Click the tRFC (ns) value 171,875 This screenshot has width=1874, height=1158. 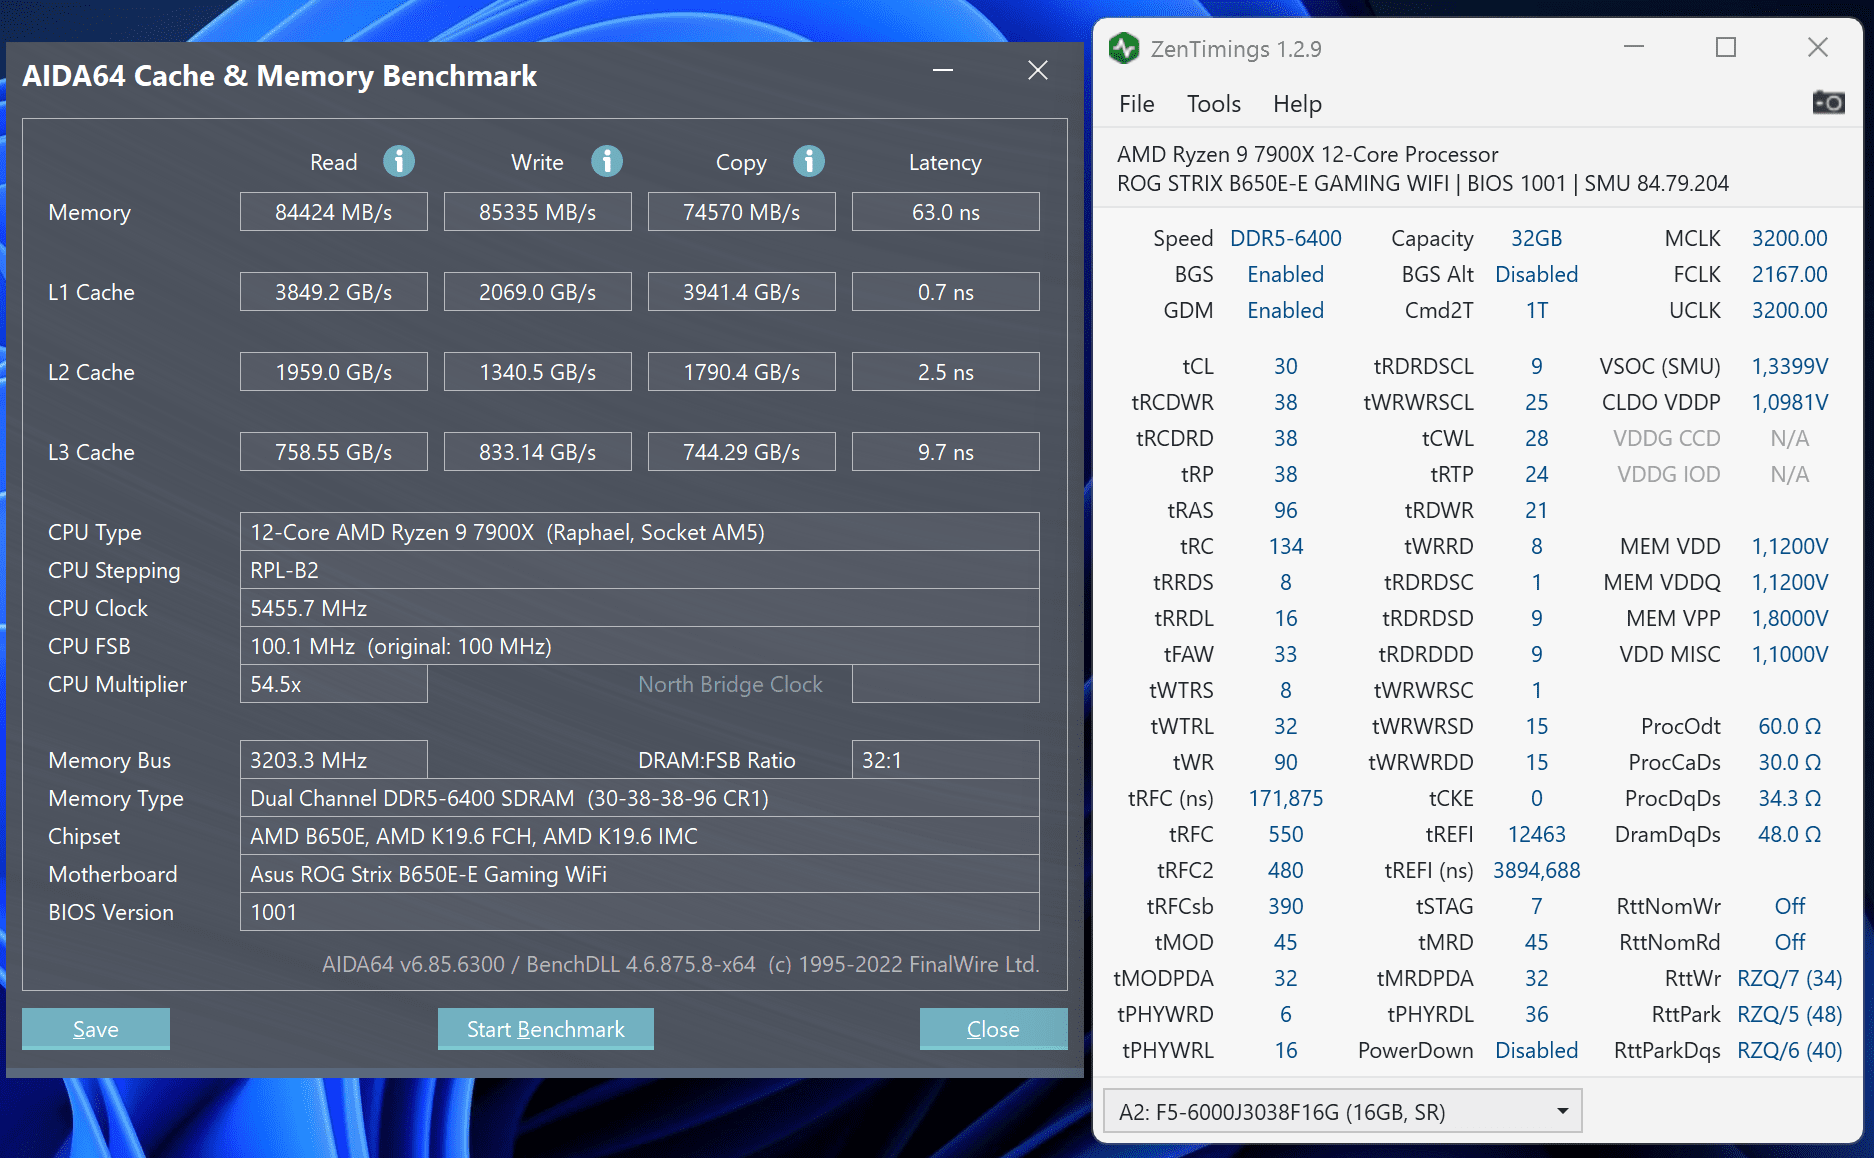point(1286,798)
